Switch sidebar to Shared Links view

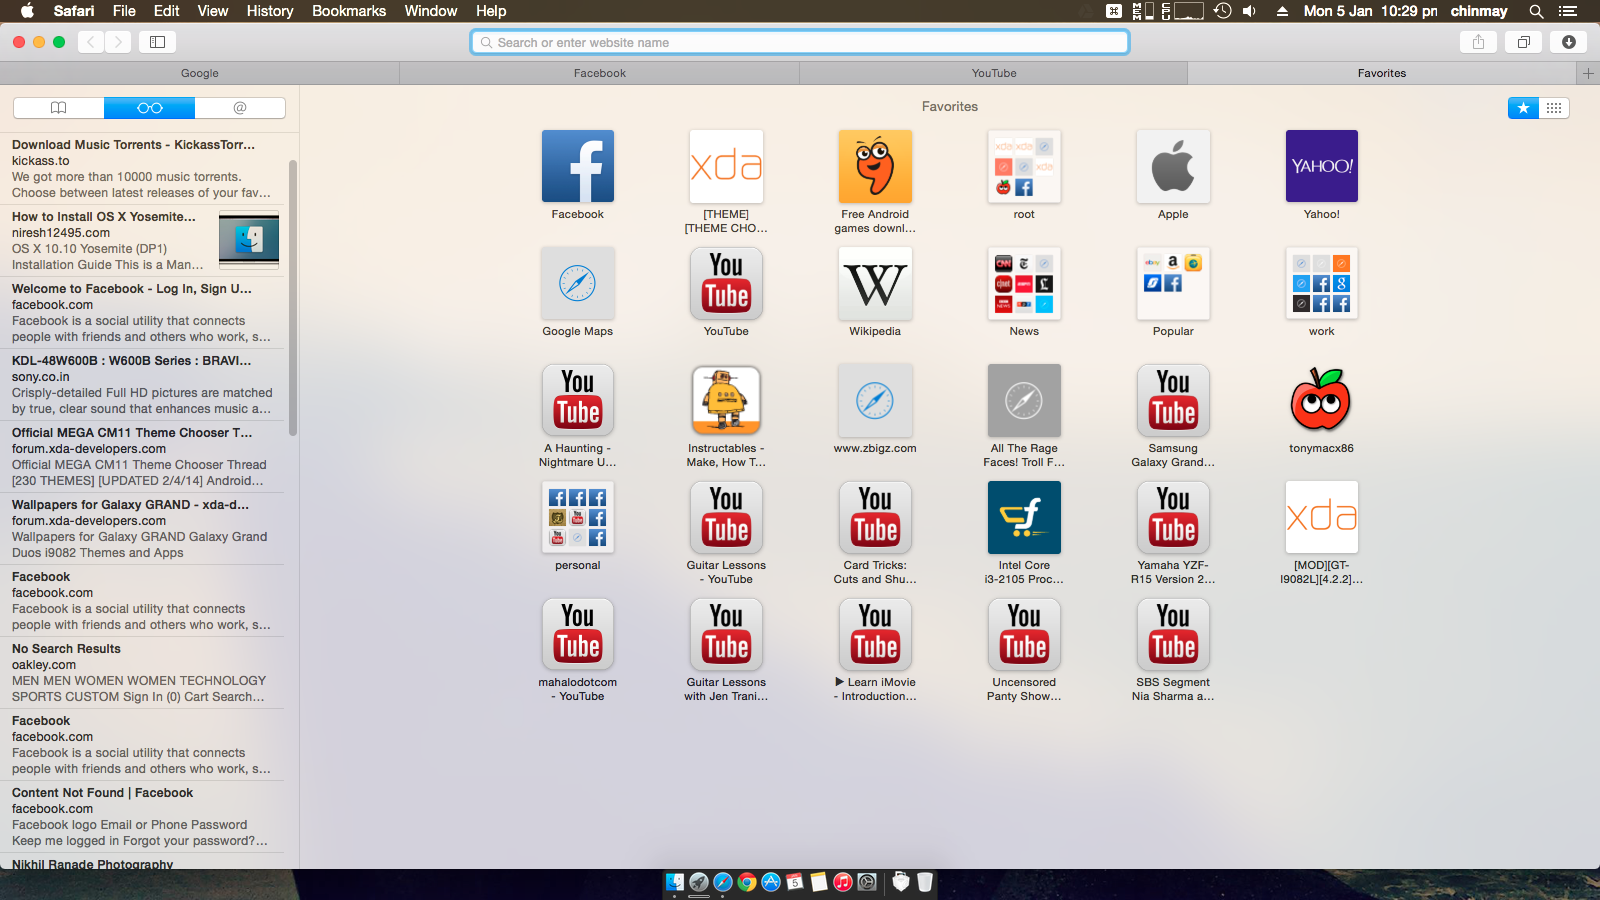tap(240, 108)
